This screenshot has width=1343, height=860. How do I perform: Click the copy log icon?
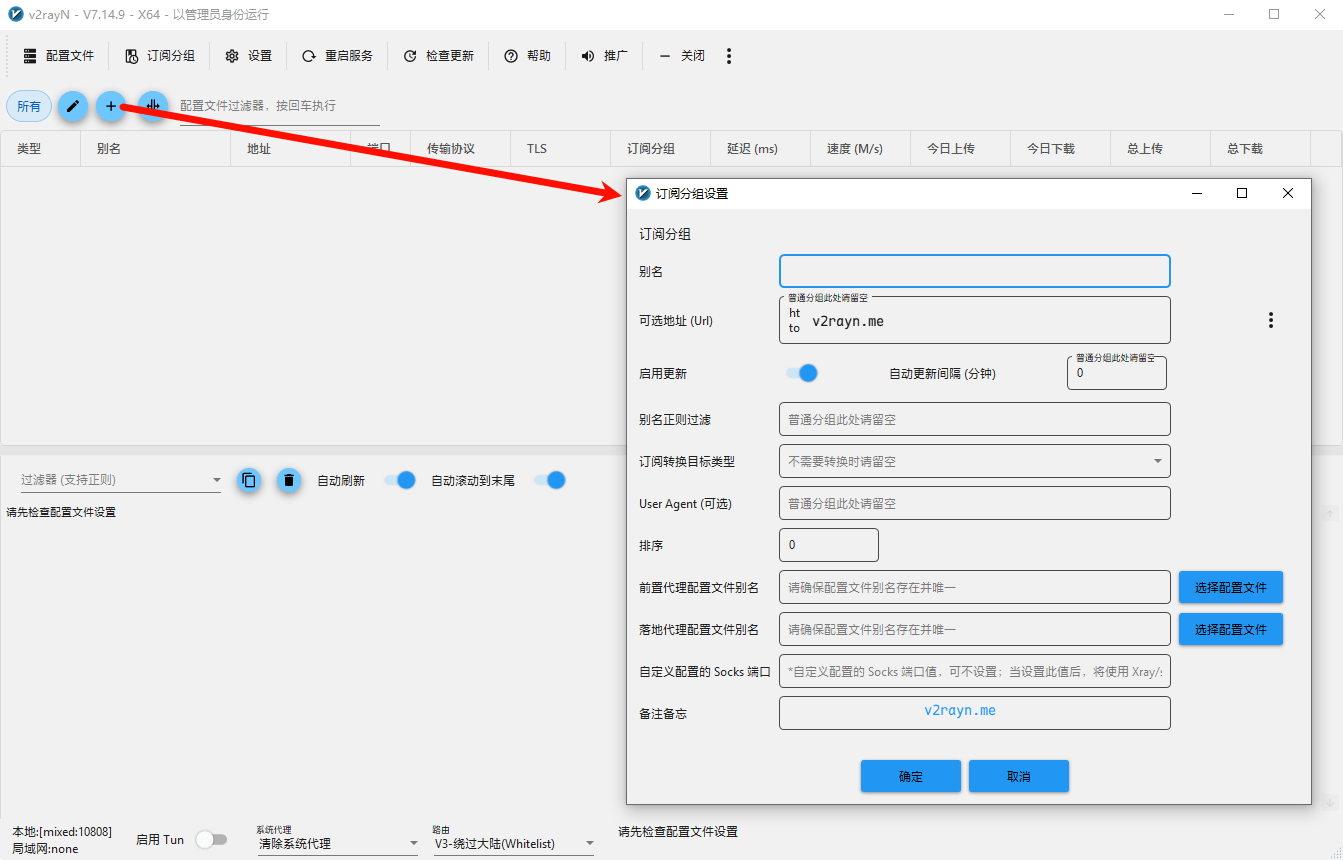(249, 480)
